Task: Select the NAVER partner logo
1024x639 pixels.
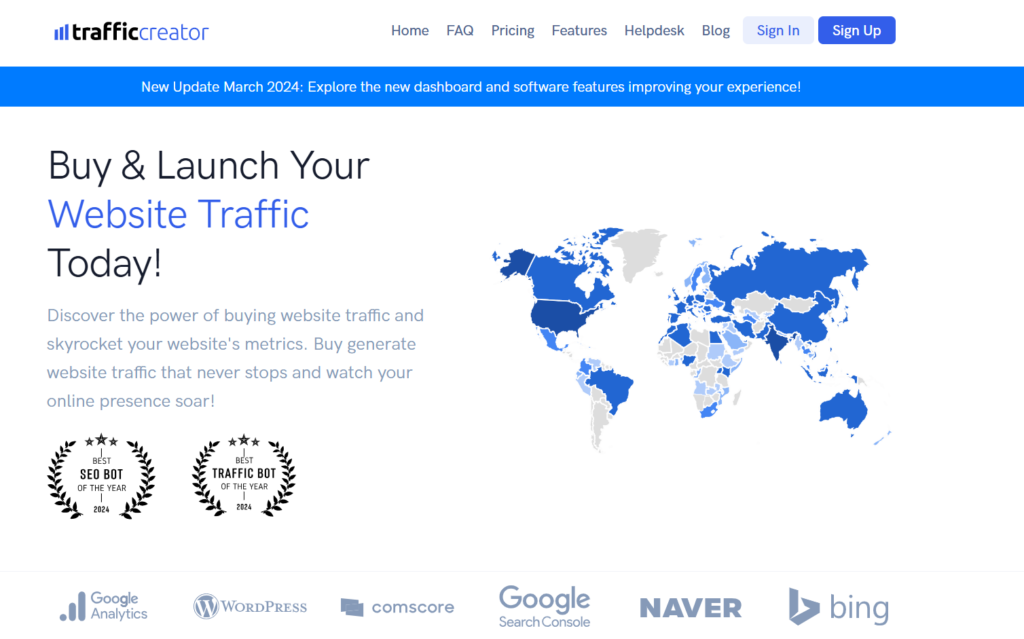Action: point(691,606)
